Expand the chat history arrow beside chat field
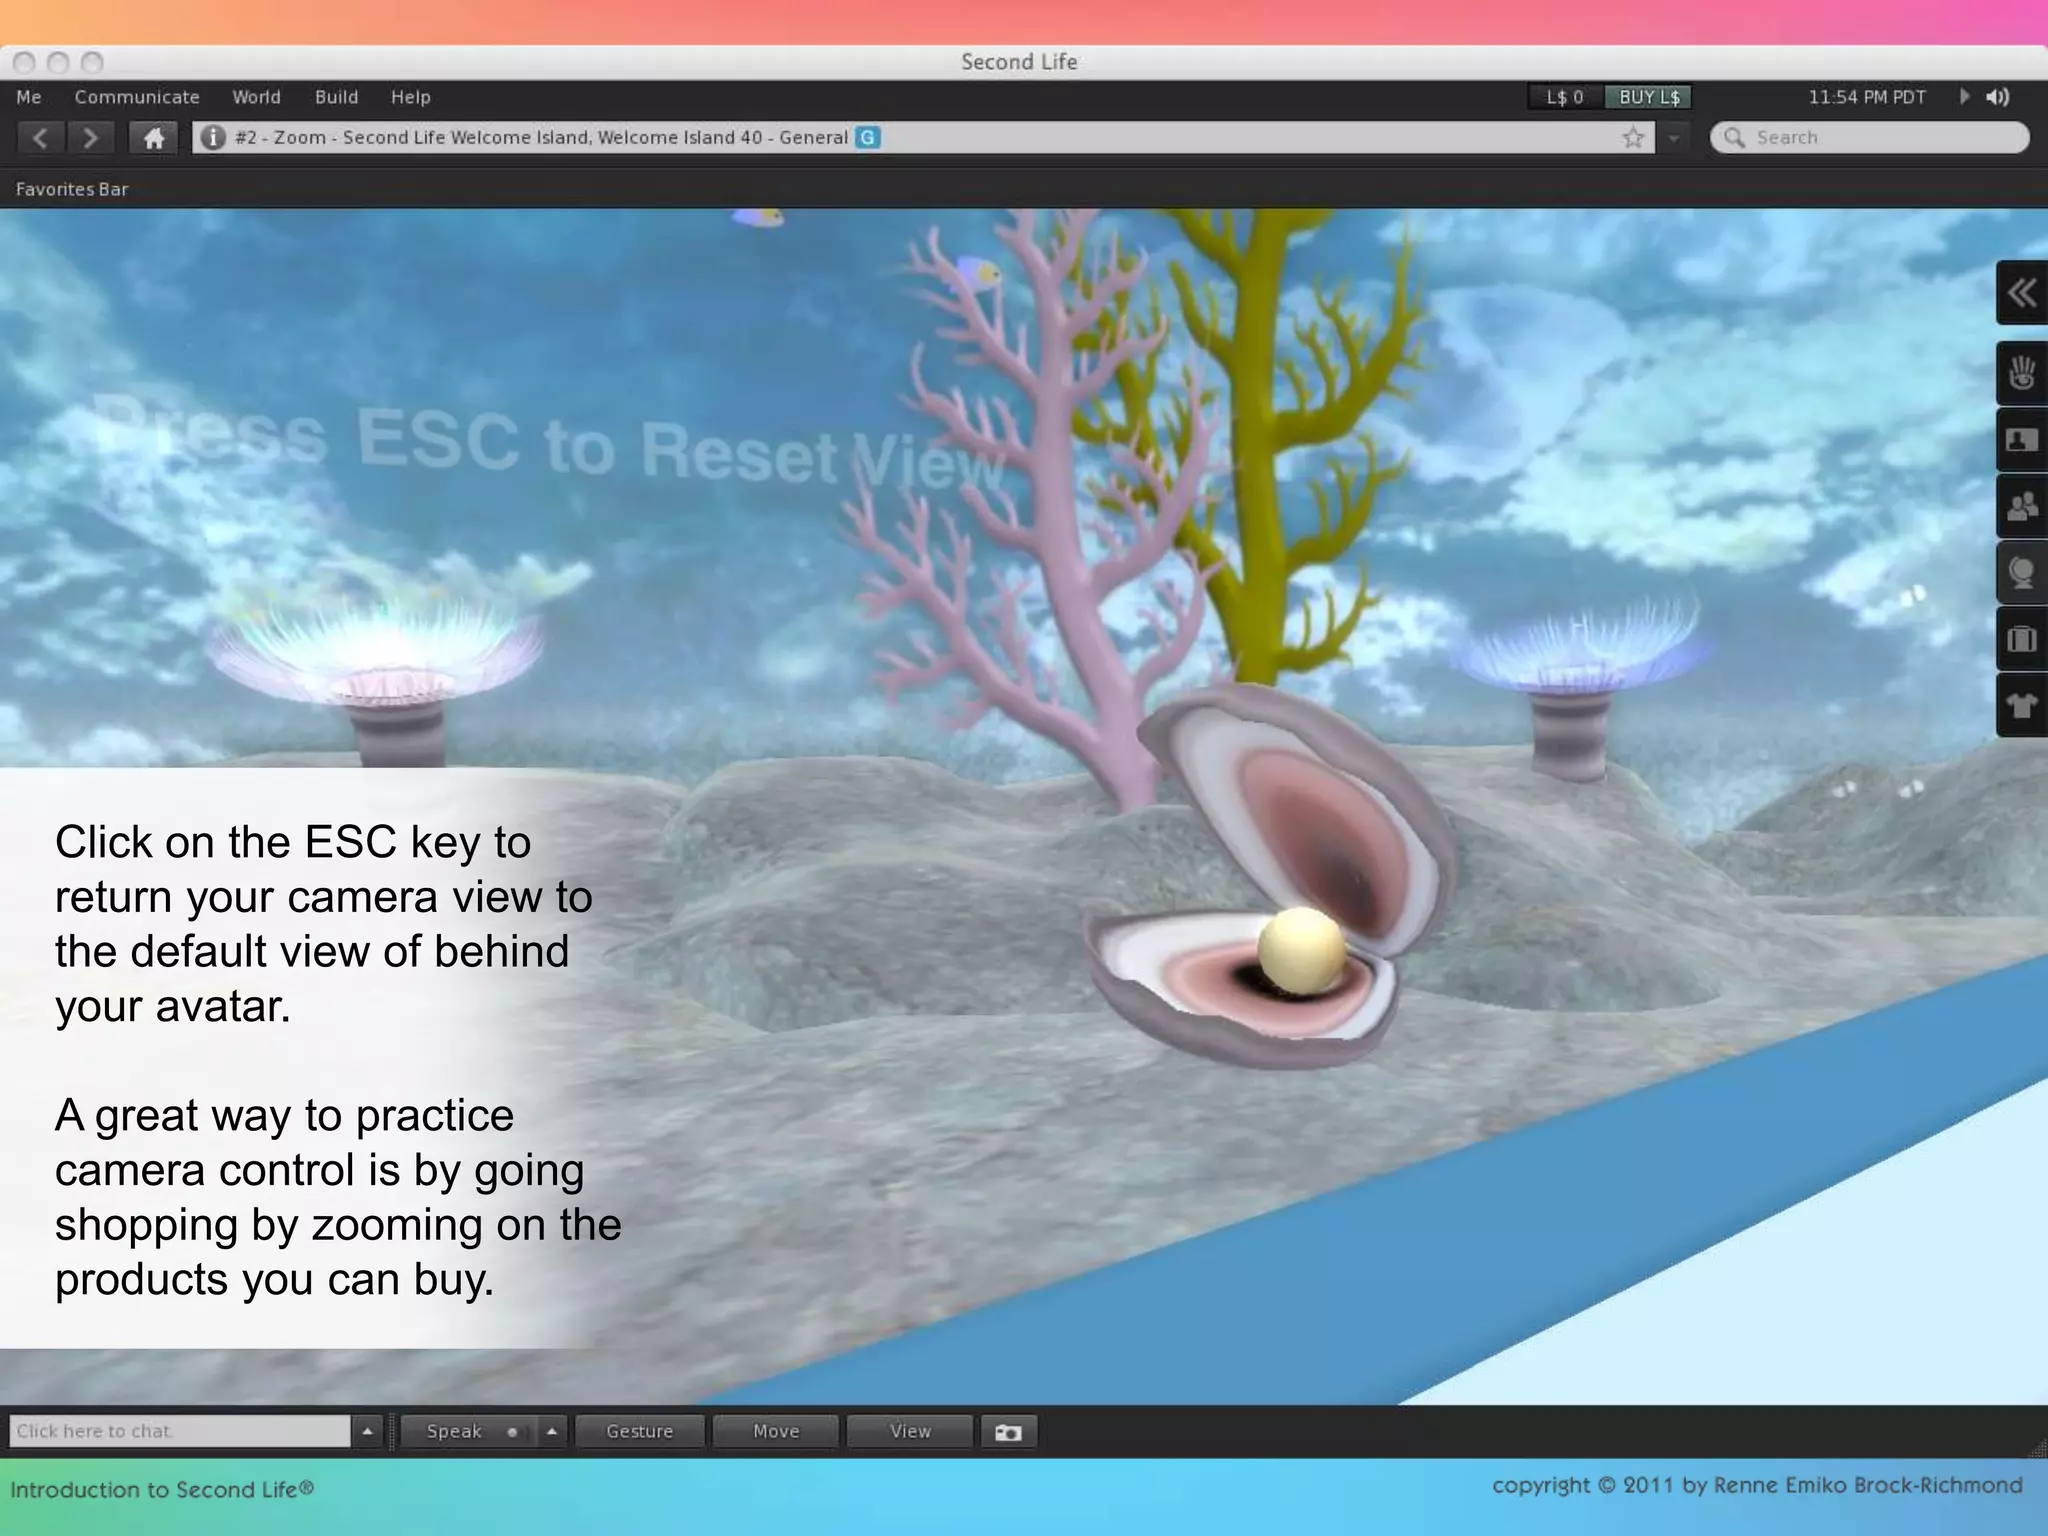This screenshot has width=2048, height=1536. [x=367, y=1432]
